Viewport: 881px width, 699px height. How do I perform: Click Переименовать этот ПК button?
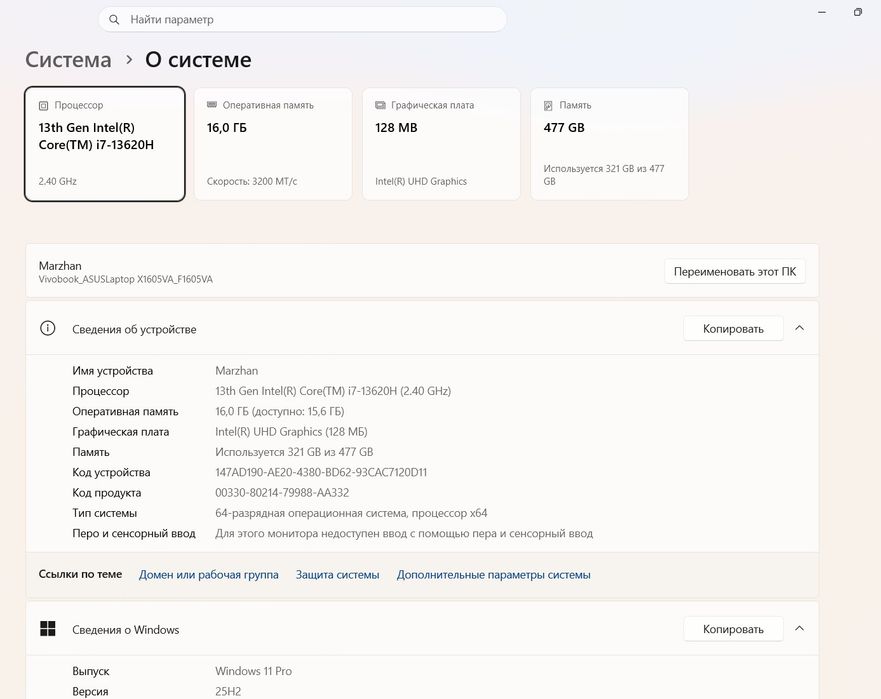point(735,271)
